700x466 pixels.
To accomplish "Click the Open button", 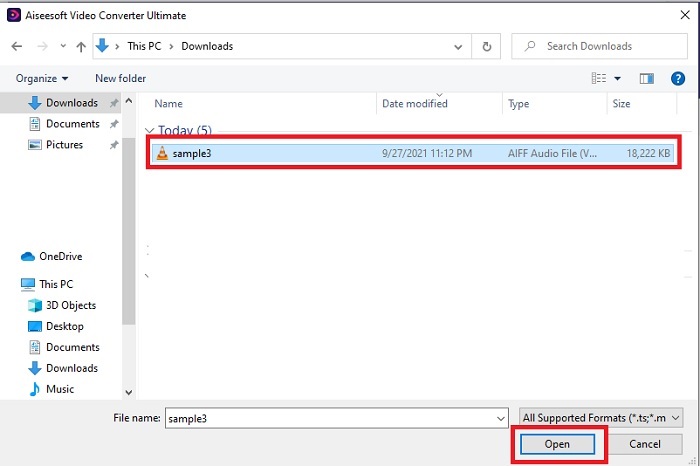I will 557,444.
